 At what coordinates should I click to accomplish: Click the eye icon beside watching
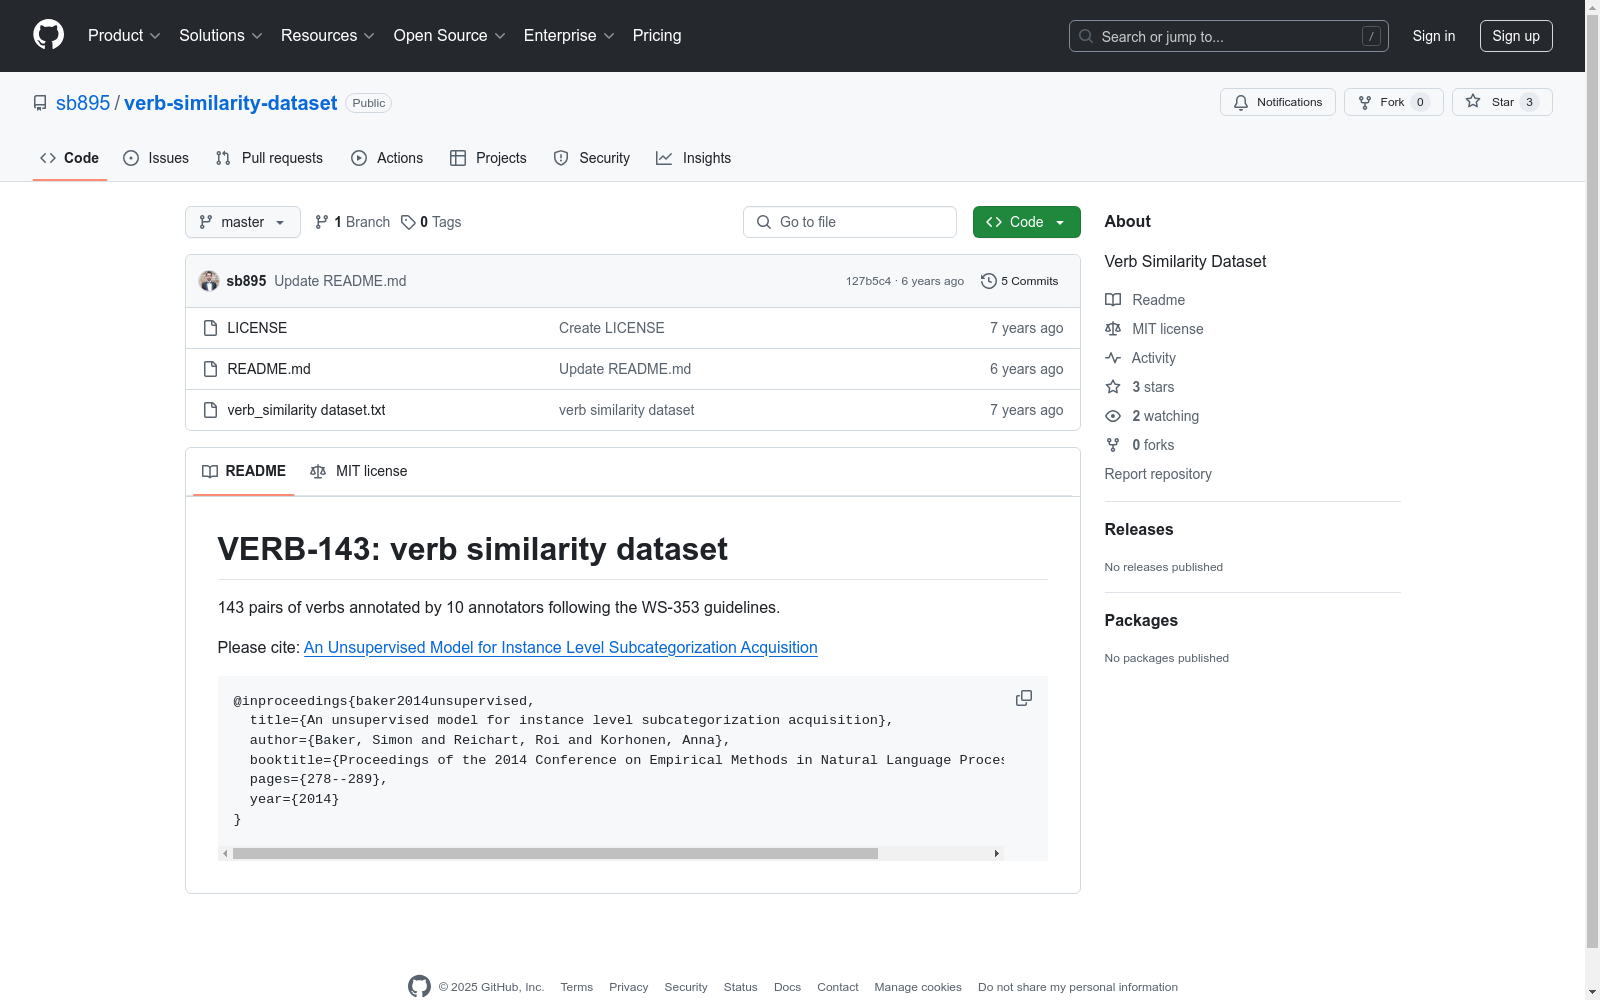coord(1113,416)
